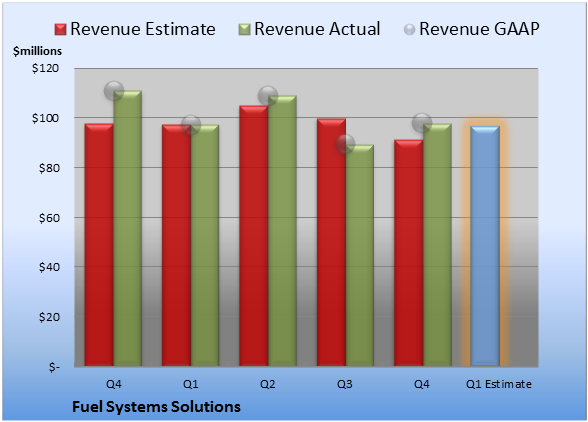The image size is (588, 422).
Task: Select the green Q2 revenue actual bar
Action: (282, 231)
